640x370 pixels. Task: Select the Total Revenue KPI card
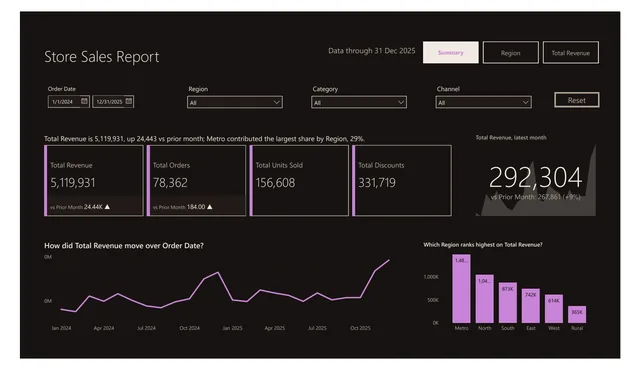94,180
